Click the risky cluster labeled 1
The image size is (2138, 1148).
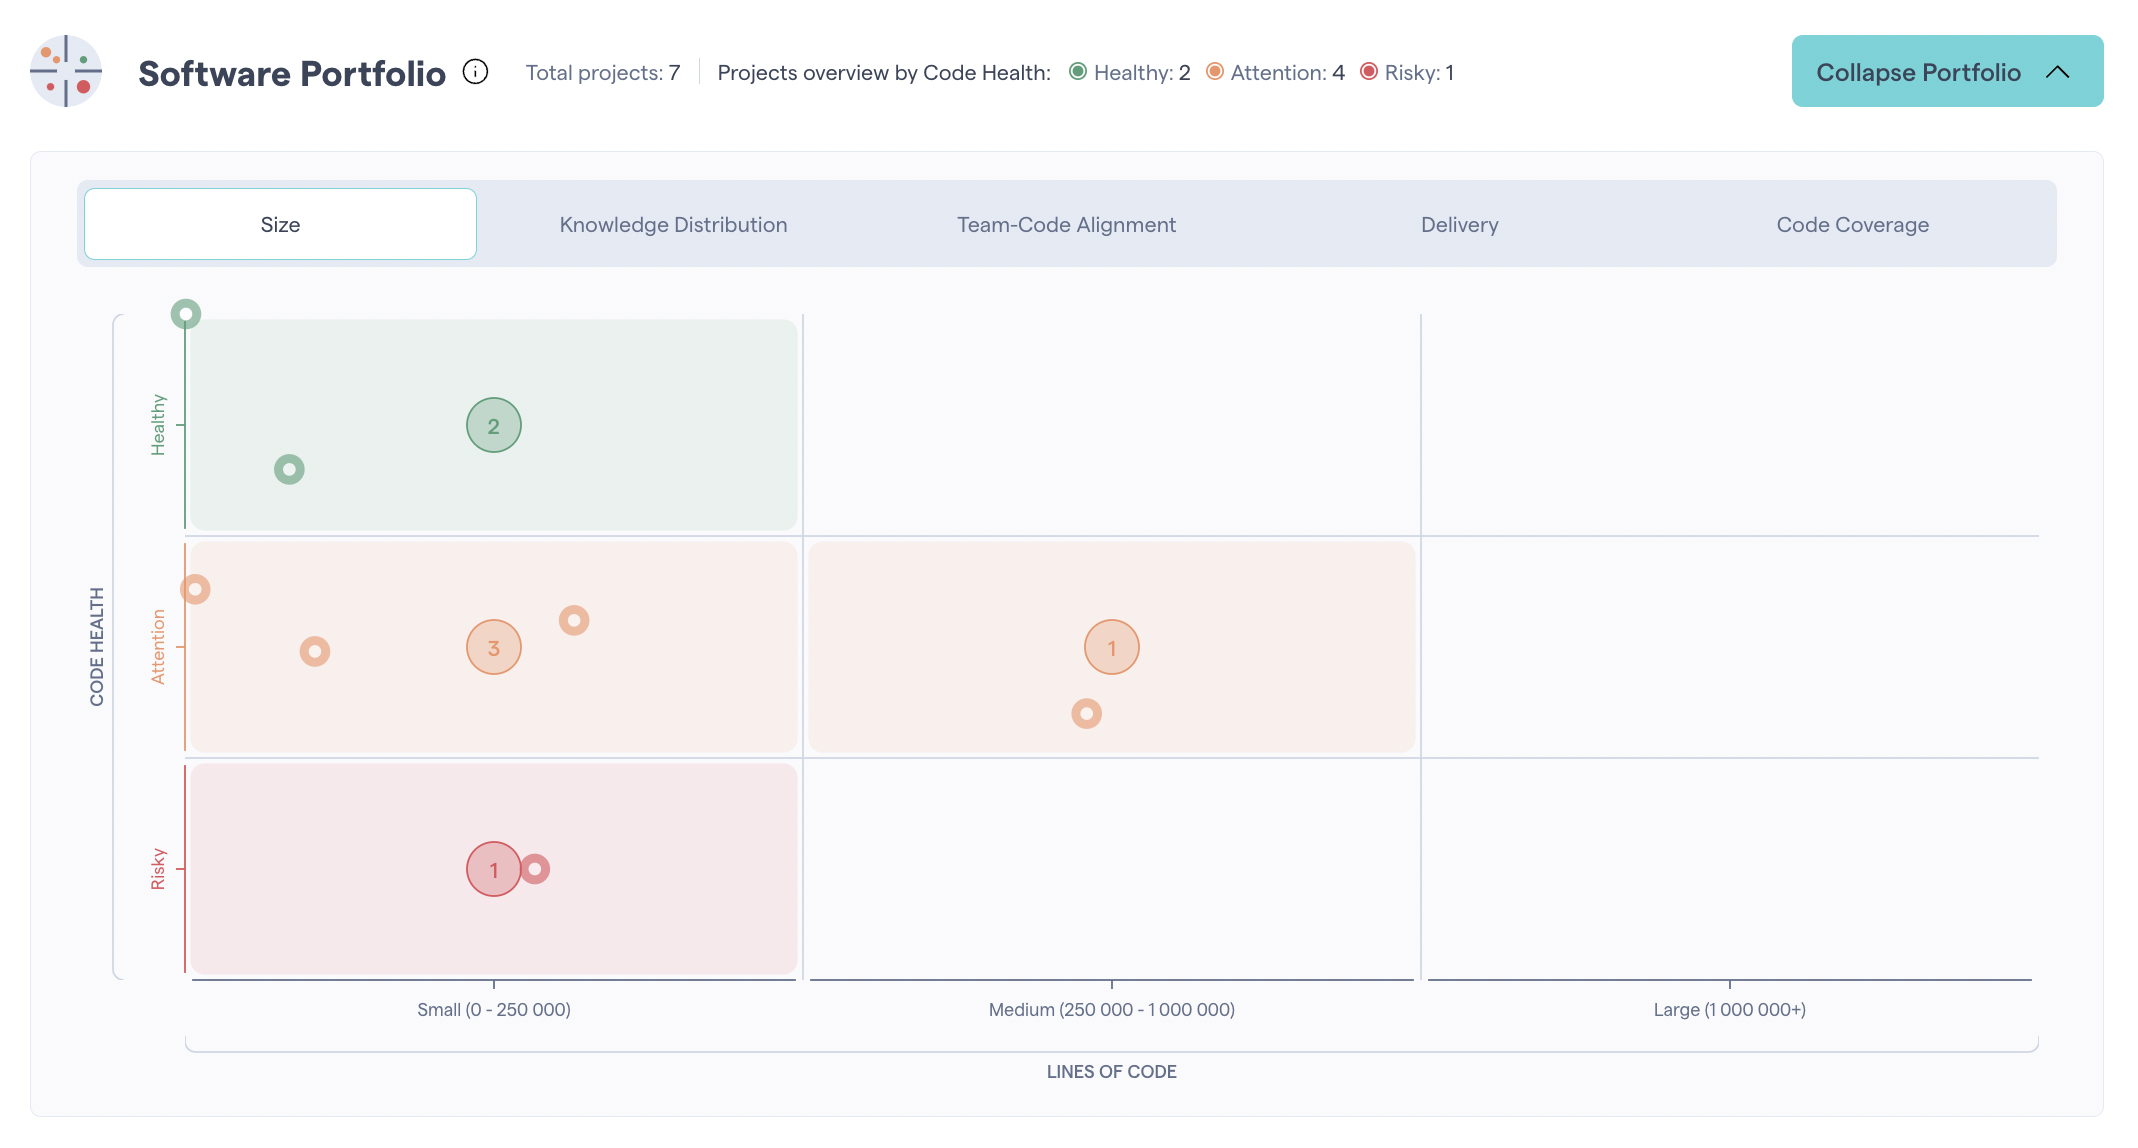coord(493,869)
